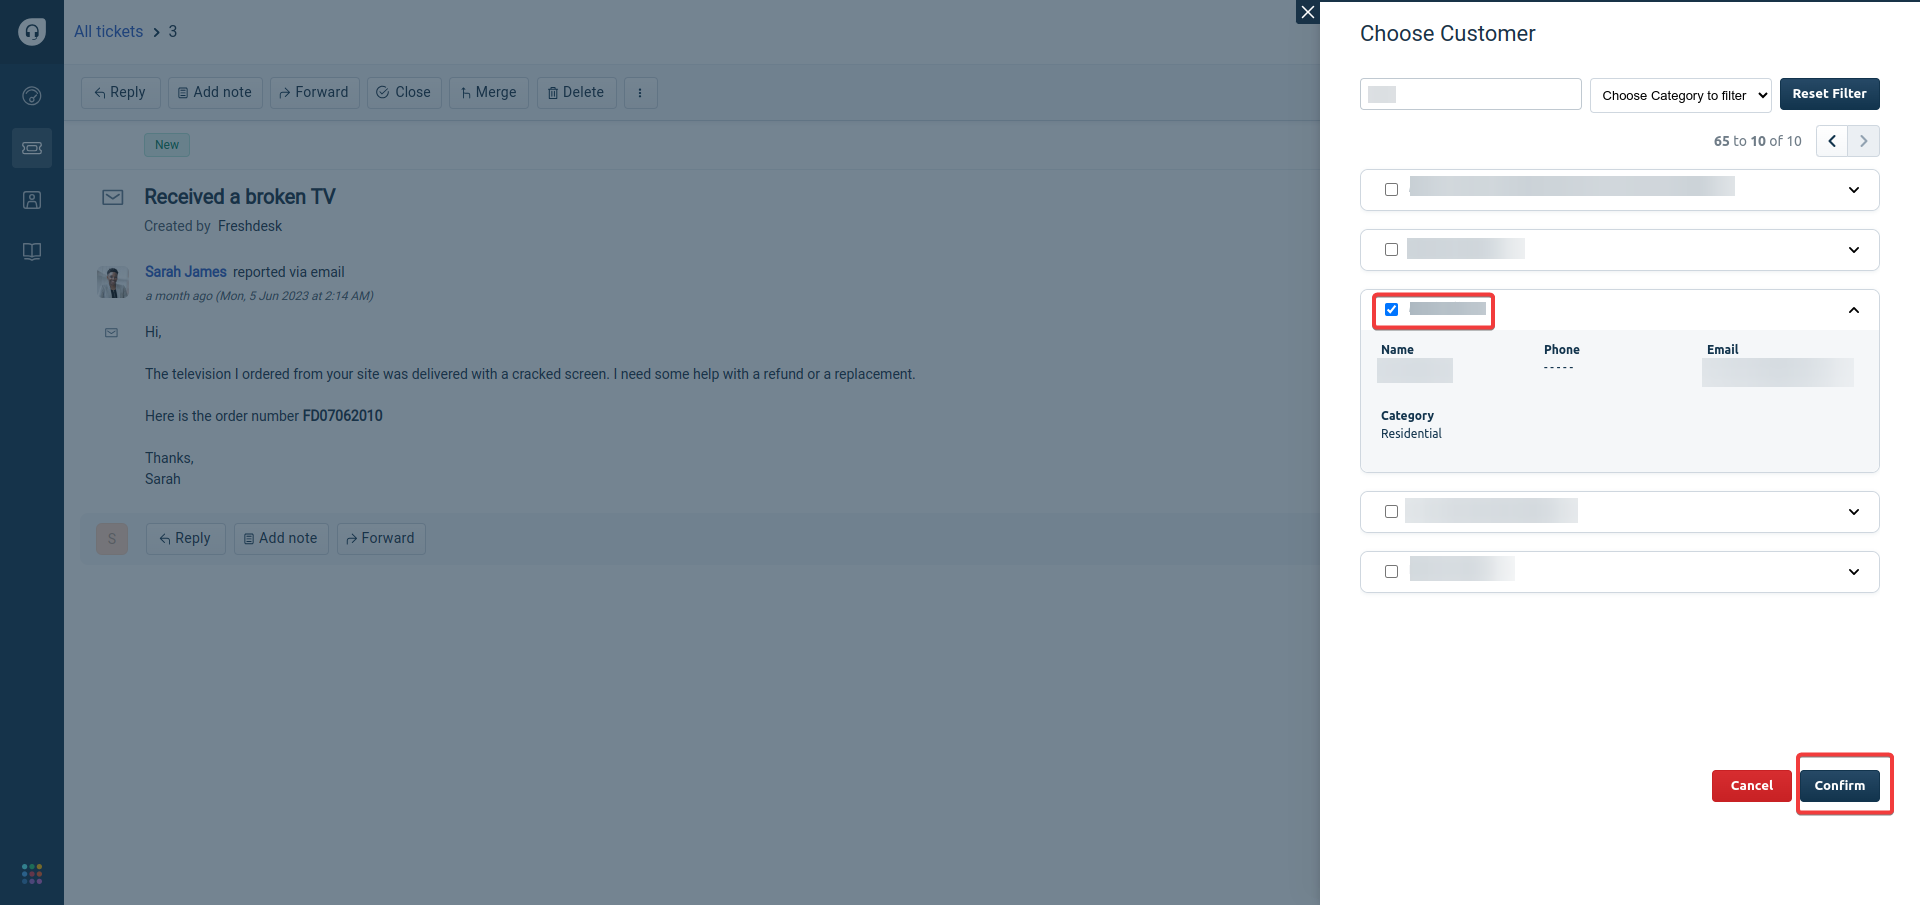This screenshot has width=1920, height=905.
Task: Open the app switcher grid icon
Action: click(x=32, y=874)
